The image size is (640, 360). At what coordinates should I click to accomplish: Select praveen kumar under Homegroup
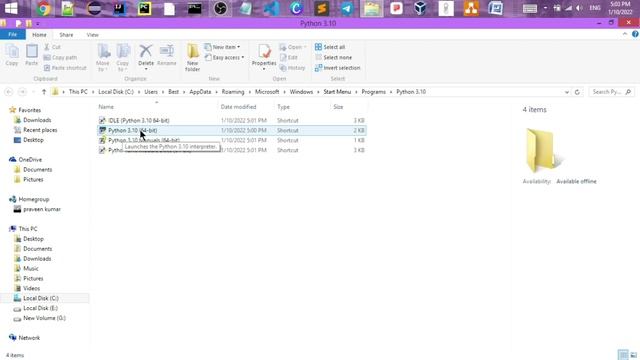[42, 209]
